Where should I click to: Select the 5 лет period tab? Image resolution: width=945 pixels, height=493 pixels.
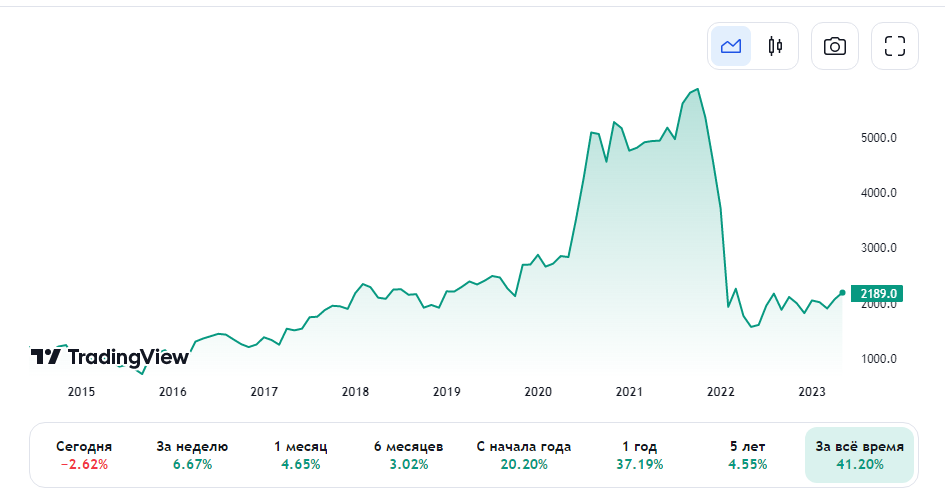click(x=747, y=455)
